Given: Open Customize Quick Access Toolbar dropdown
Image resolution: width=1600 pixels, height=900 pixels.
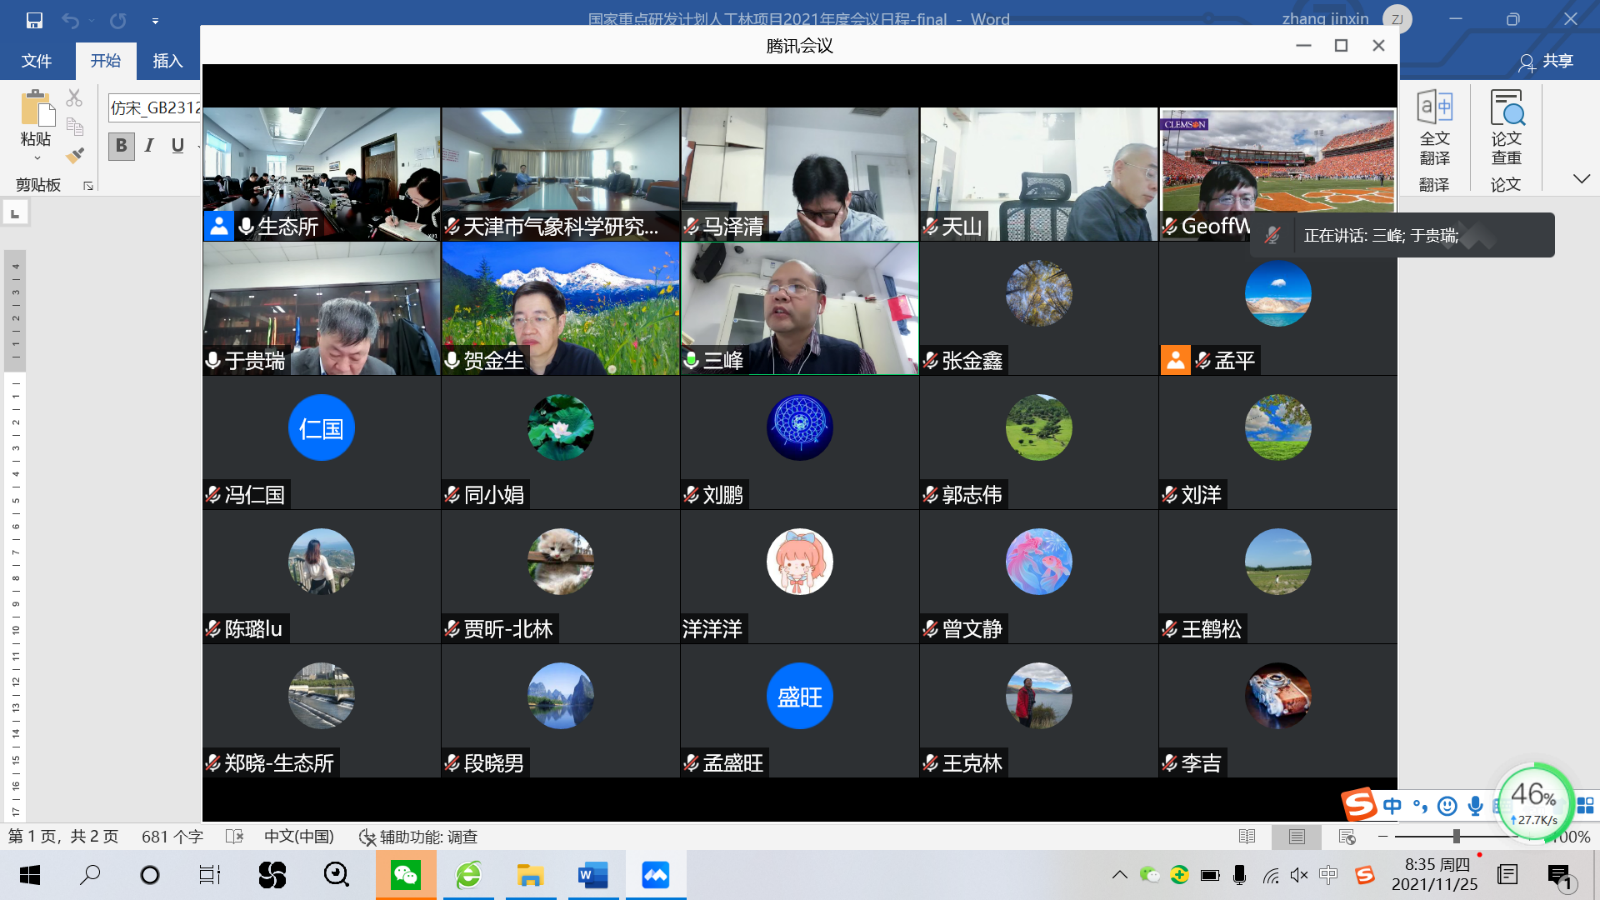Looking at the screenshot, I should click(155, 20).
